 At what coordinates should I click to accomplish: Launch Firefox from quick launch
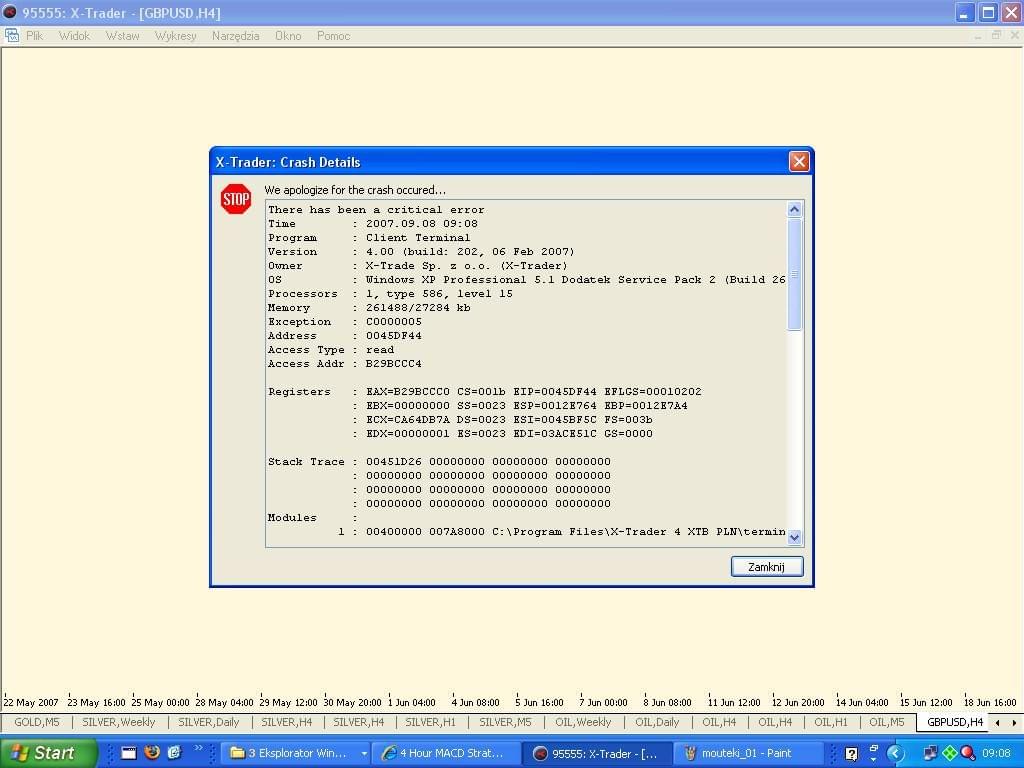(x=152, y=752)
